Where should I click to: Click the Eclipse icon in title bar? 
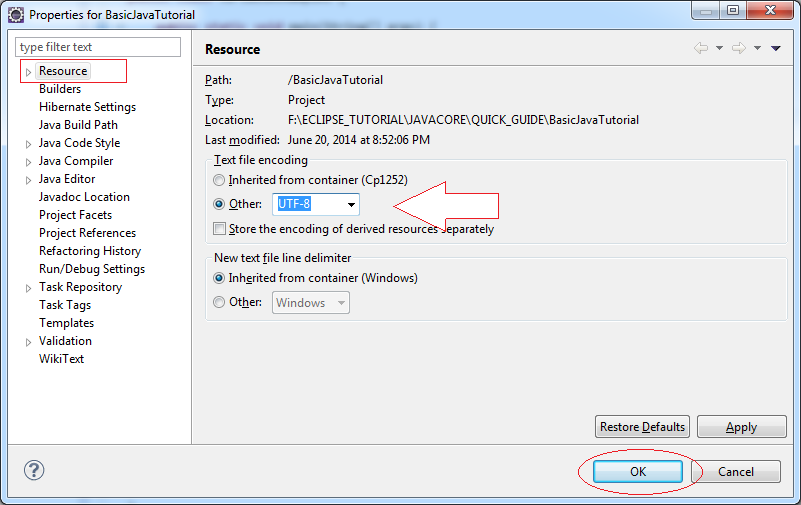pos(16,15)
